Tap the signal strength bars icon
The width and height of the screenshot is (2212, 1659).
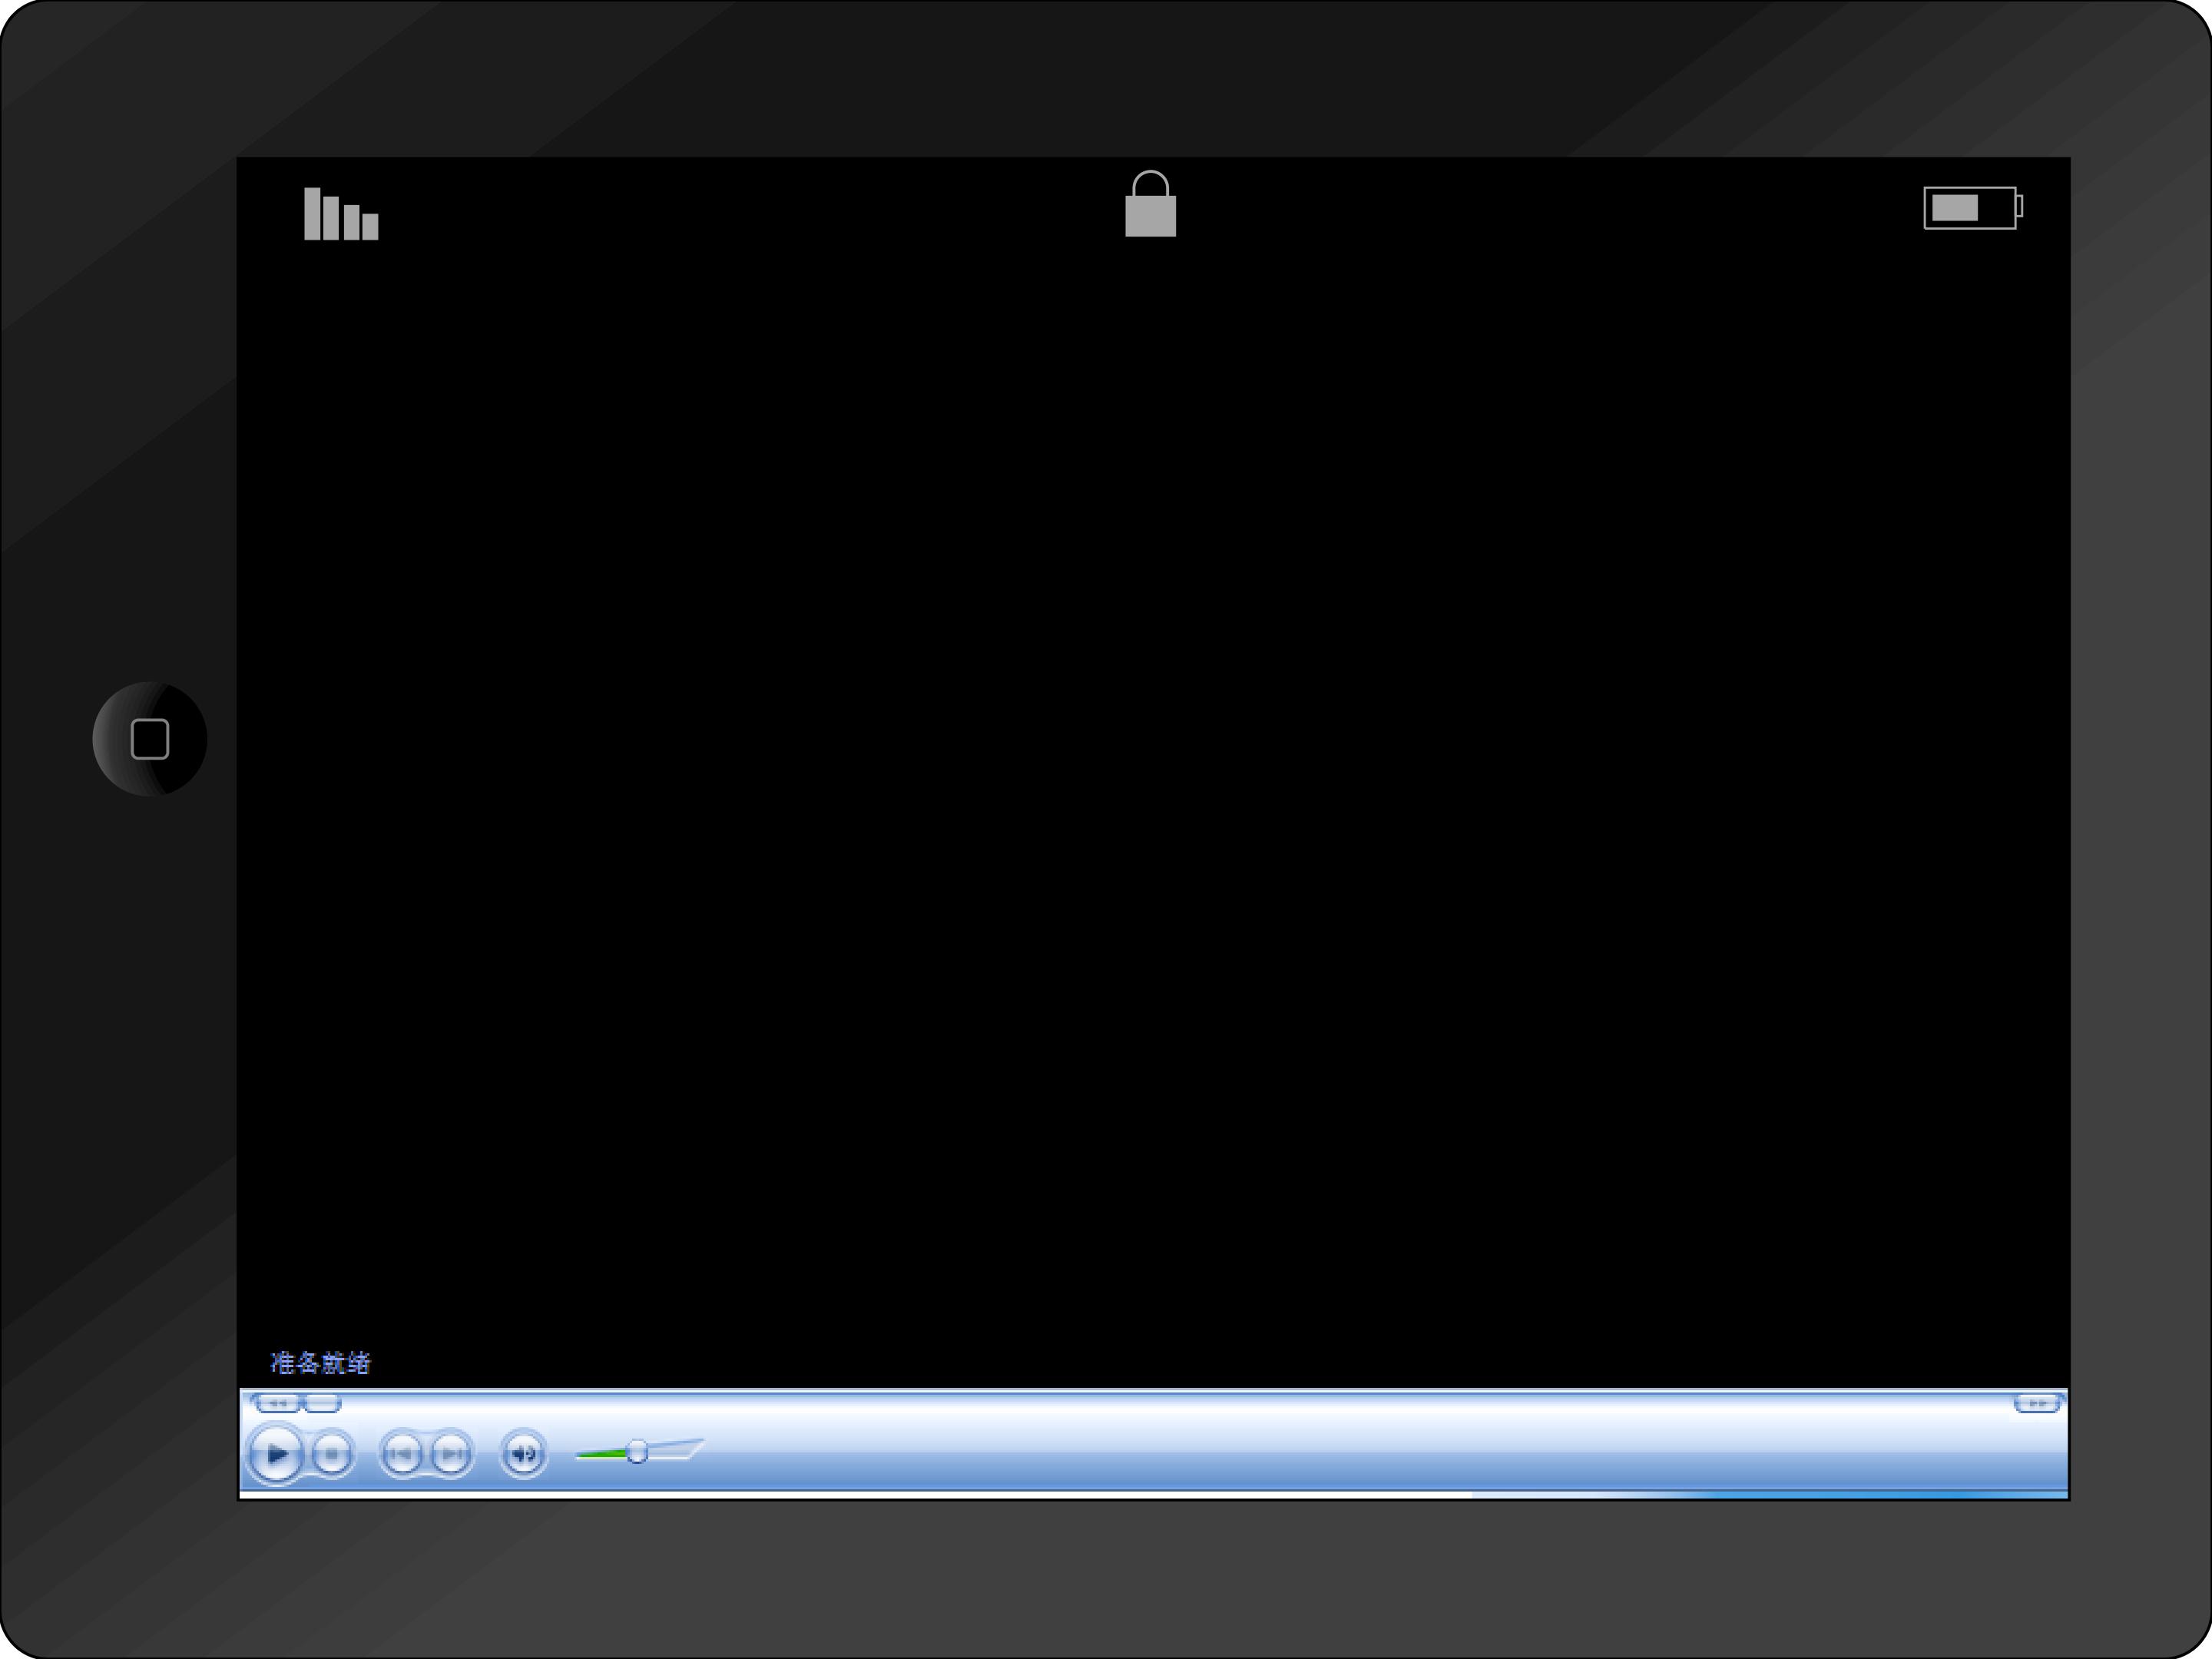341,214
